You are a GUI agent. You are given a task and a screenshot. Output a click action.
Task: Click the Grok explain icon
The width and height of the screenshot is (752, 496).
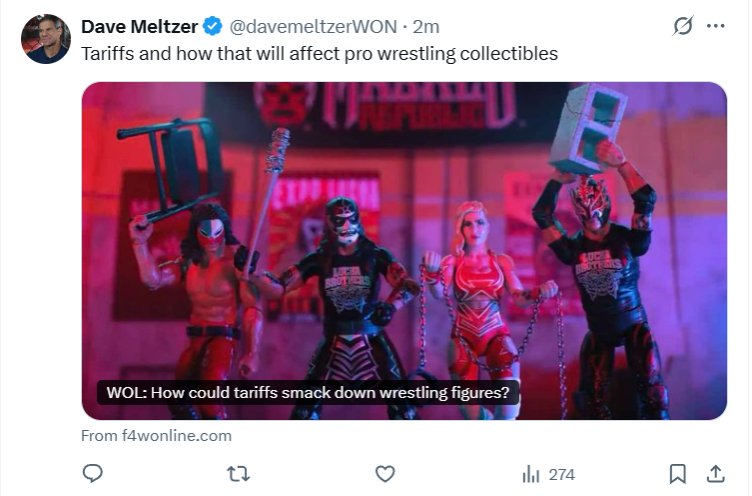click(x=683, y=26)
